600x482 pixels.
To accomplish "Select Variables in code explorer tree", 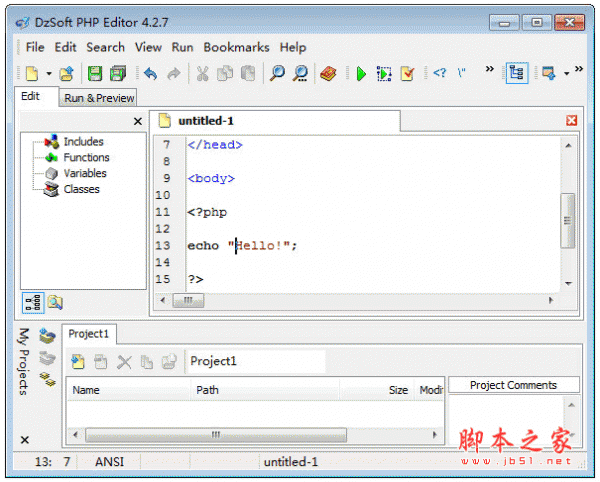I will pos(85,173).
